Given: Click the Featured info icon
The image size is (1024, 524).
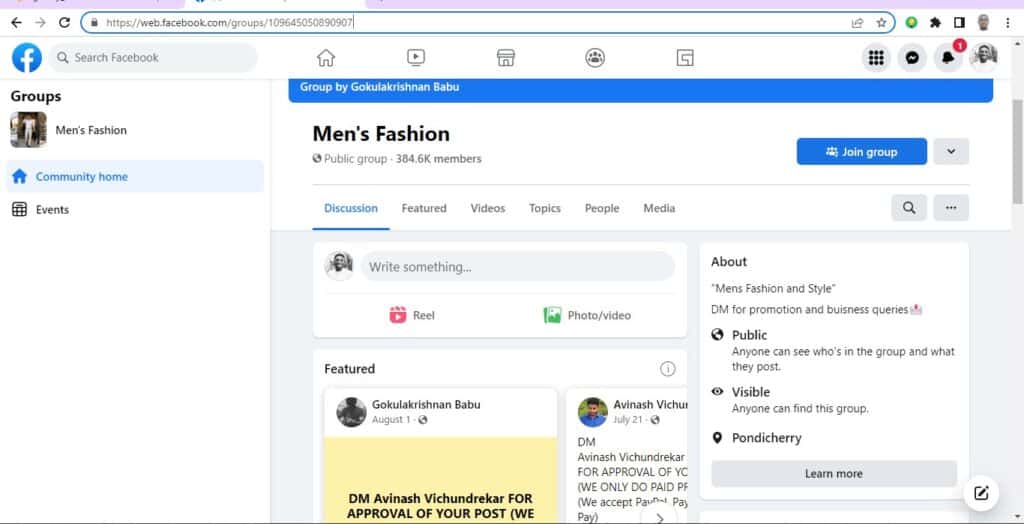Looking at the screenshot, I should tap(667, 369).
